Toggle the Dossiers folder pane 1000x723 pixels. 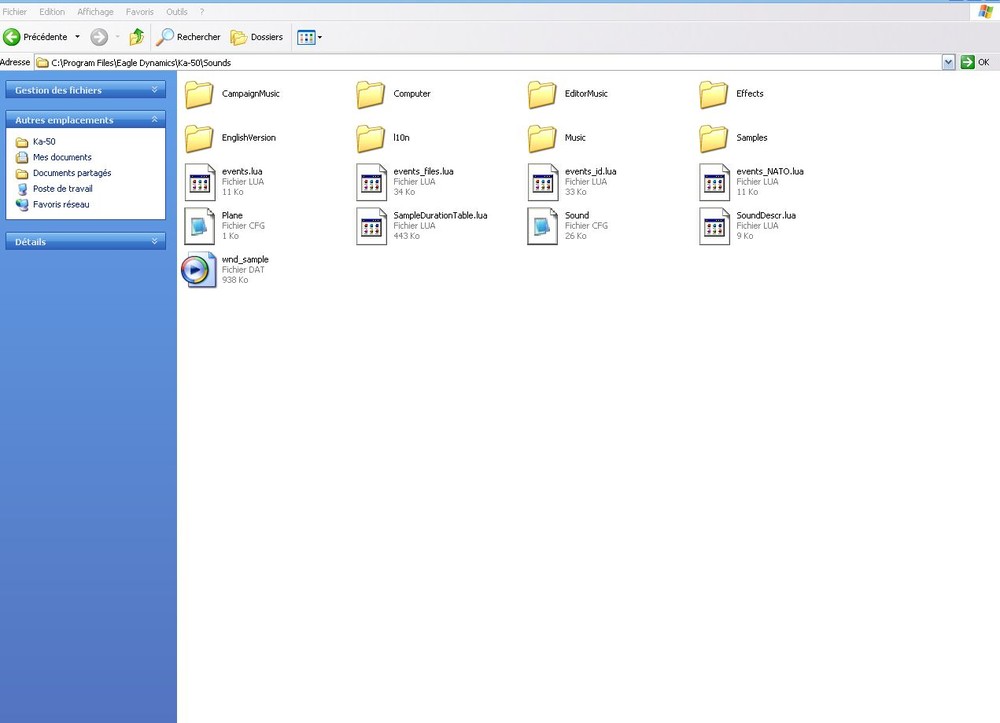[255, 37]
